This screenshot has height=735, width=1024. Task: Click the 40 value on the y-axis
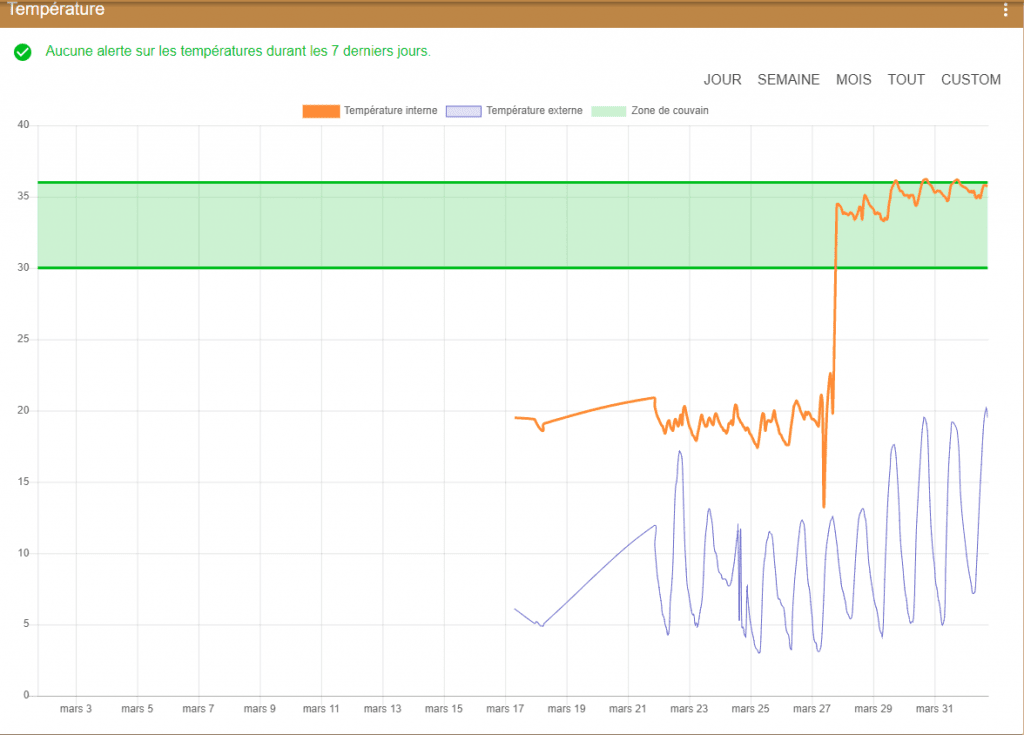click(x=24, y=125)
